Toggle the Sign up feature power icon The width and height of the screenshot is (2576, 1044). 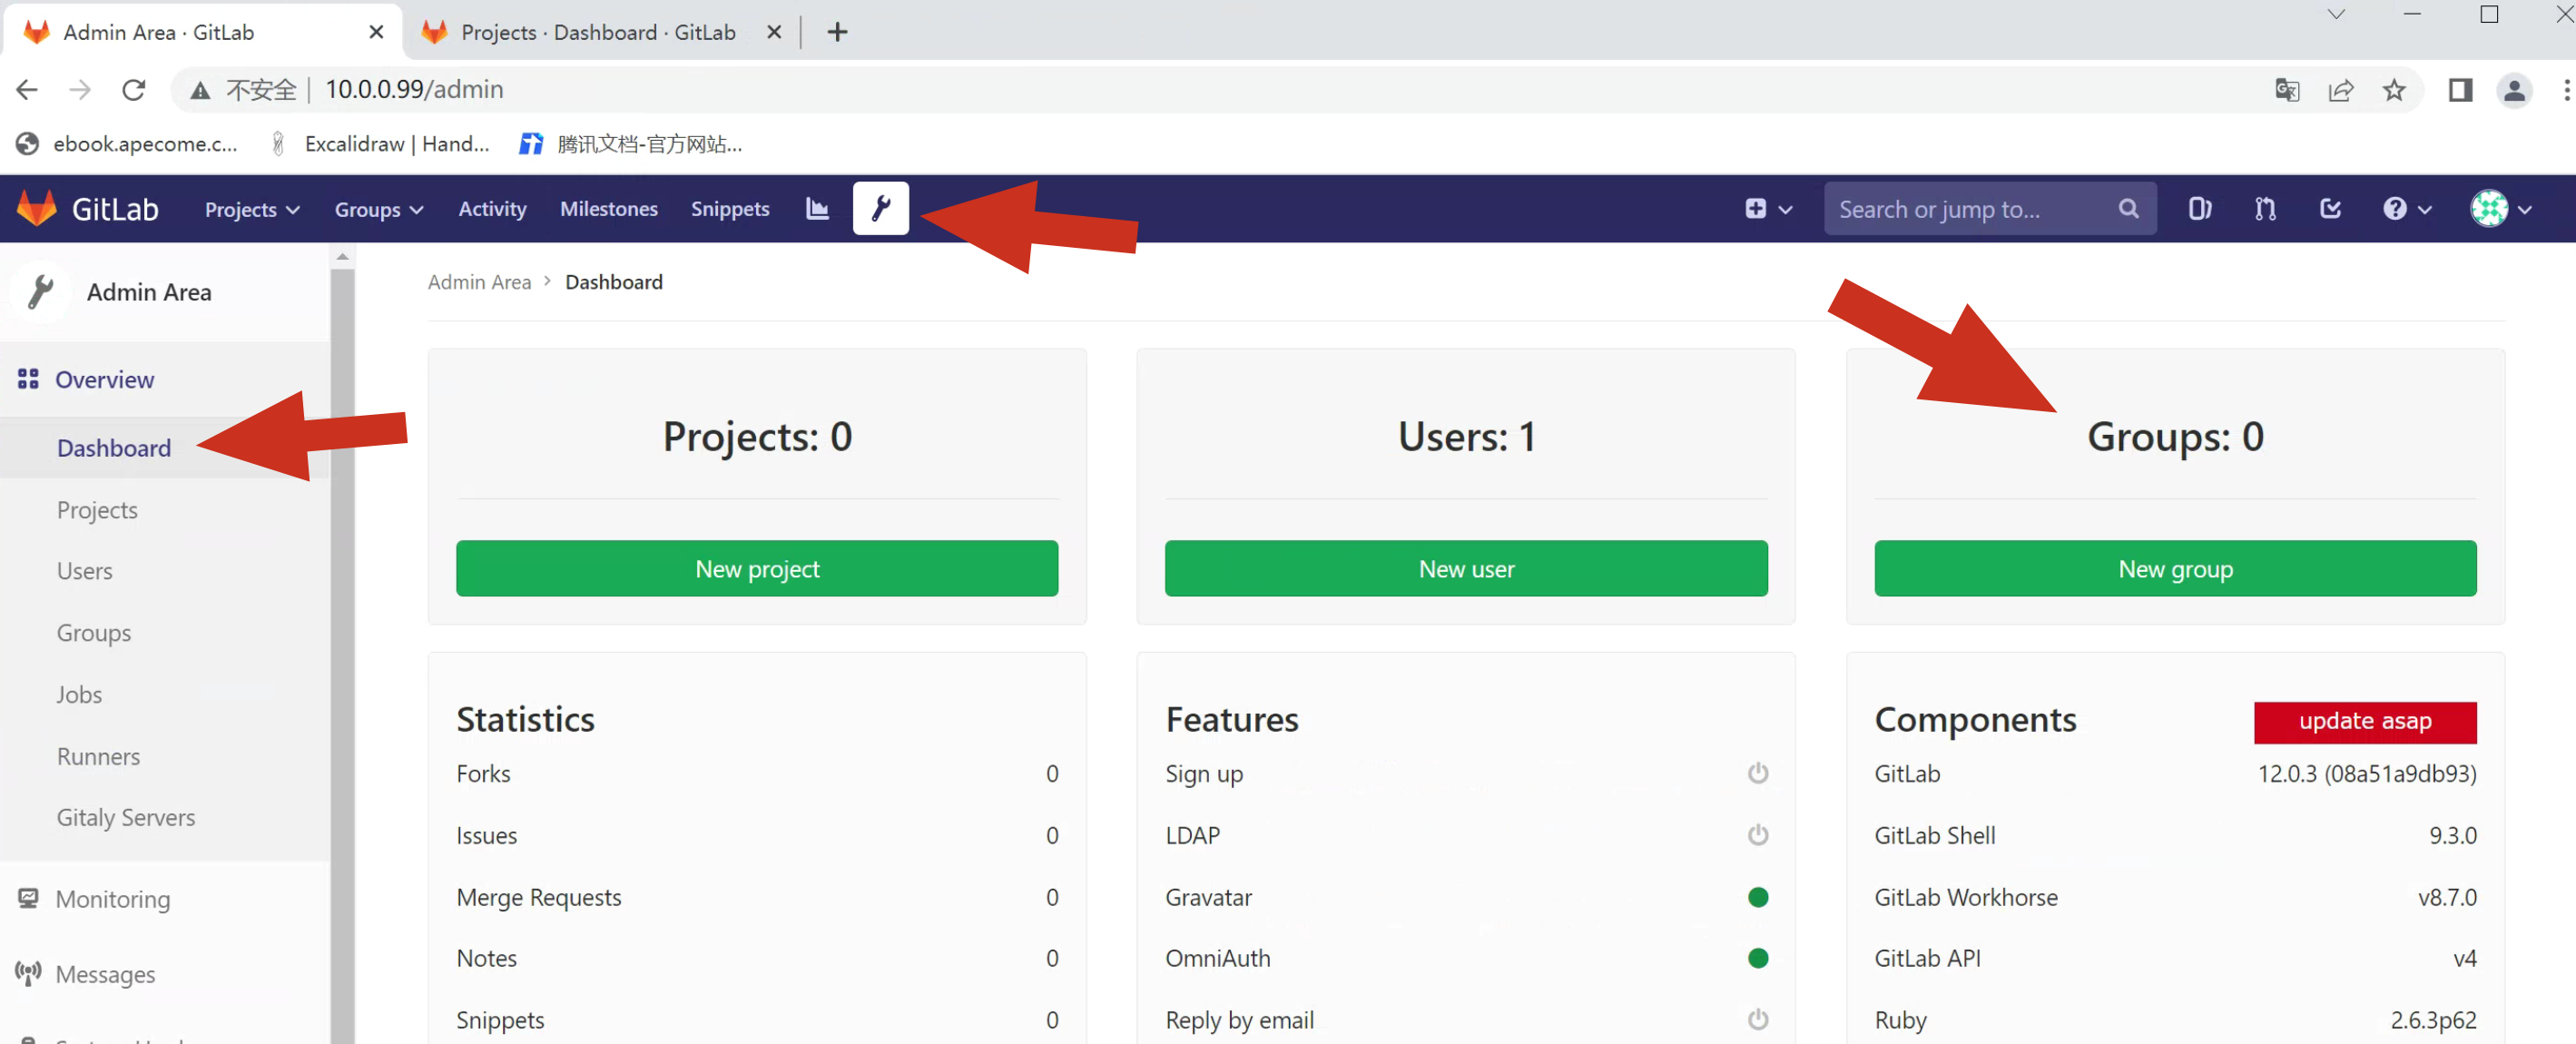pos(1757,773)
